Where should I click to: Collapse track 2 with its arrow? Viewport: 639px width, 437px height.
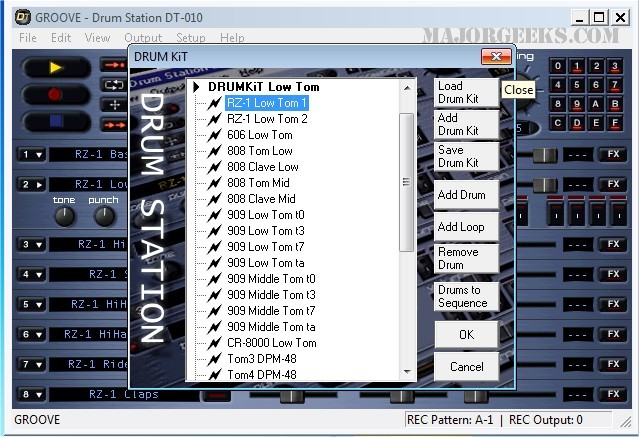point(39,185)
